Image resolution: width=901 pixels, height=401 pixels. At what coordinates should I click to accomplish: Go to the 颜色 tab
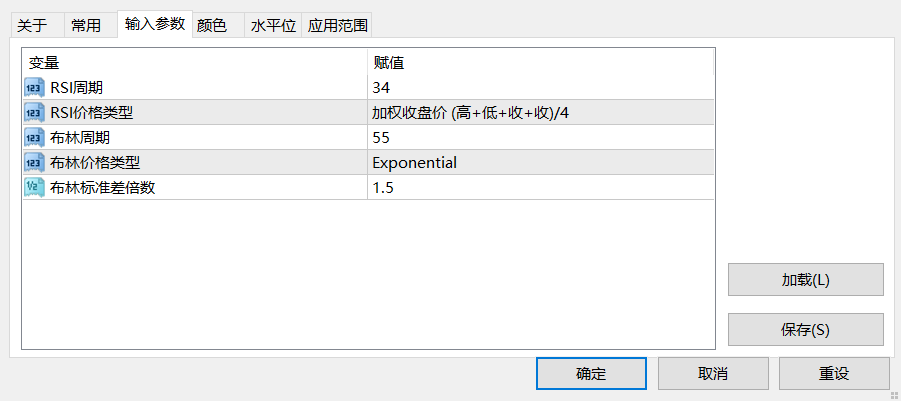pos(212,26)
